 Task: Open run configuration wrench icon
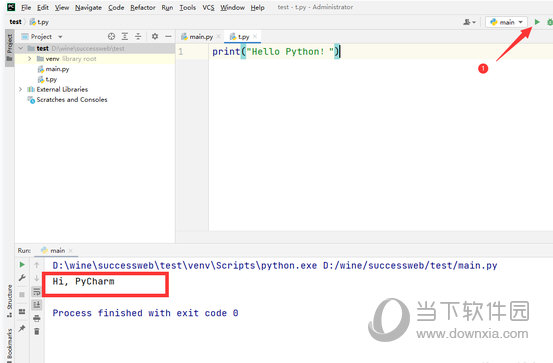22,278
